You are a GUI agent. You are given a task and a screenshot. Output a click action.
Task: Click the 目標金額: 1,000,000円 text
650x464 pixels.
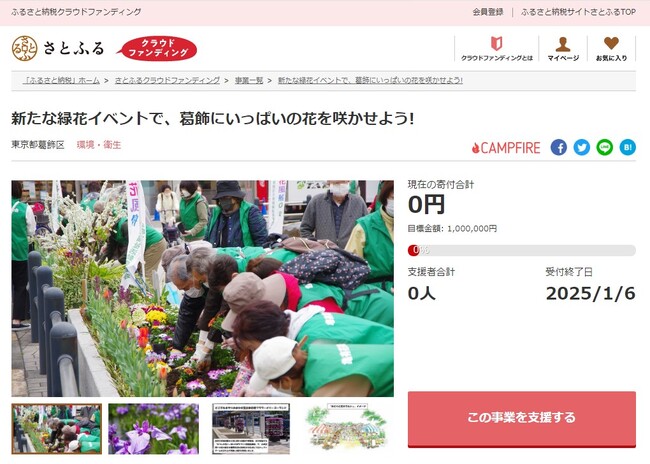tap(452, 228)
